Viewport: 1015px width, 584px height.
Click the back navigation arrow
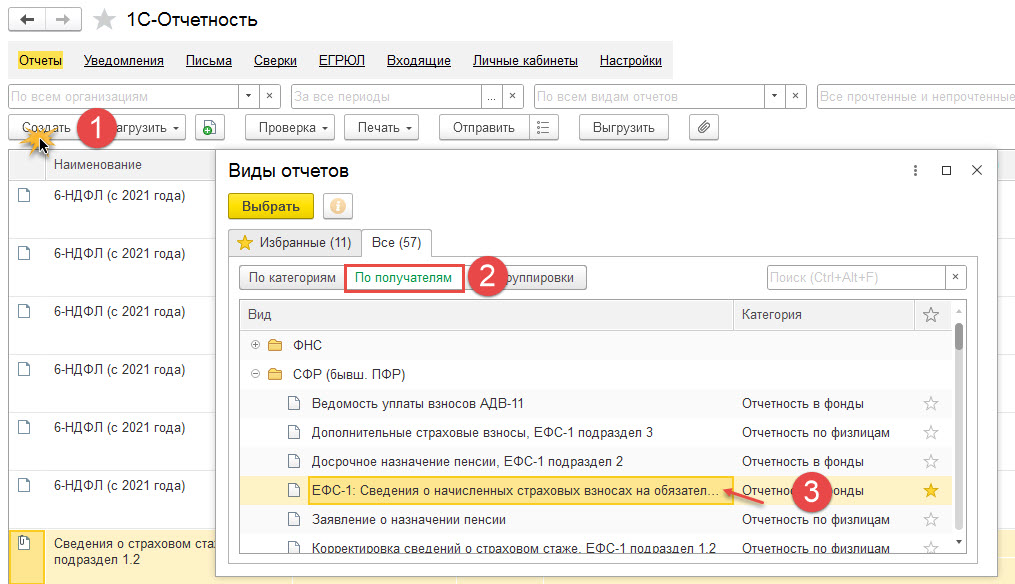27,20
